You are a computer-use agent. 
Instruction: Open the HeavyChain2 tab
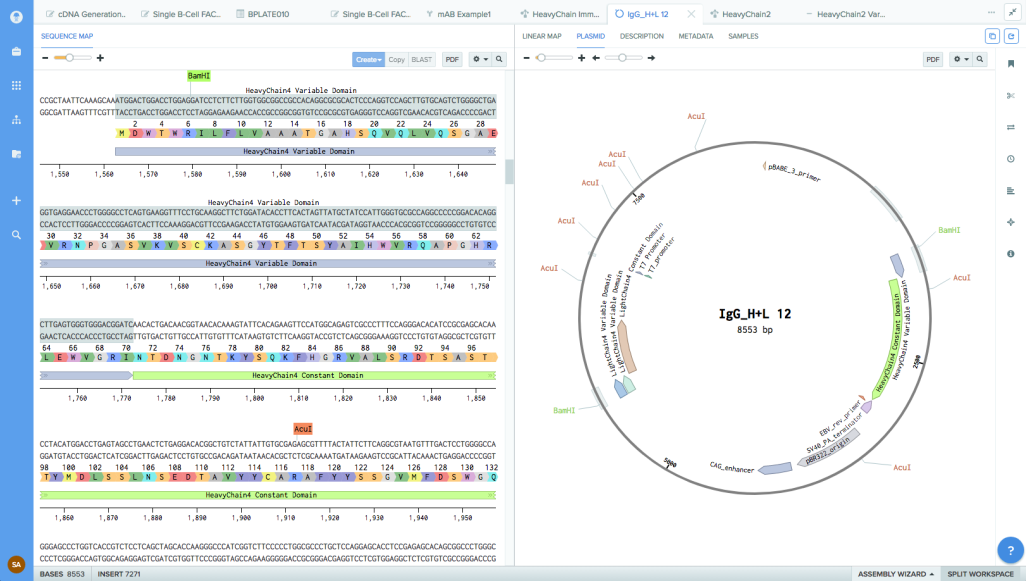tap(746, 14)
